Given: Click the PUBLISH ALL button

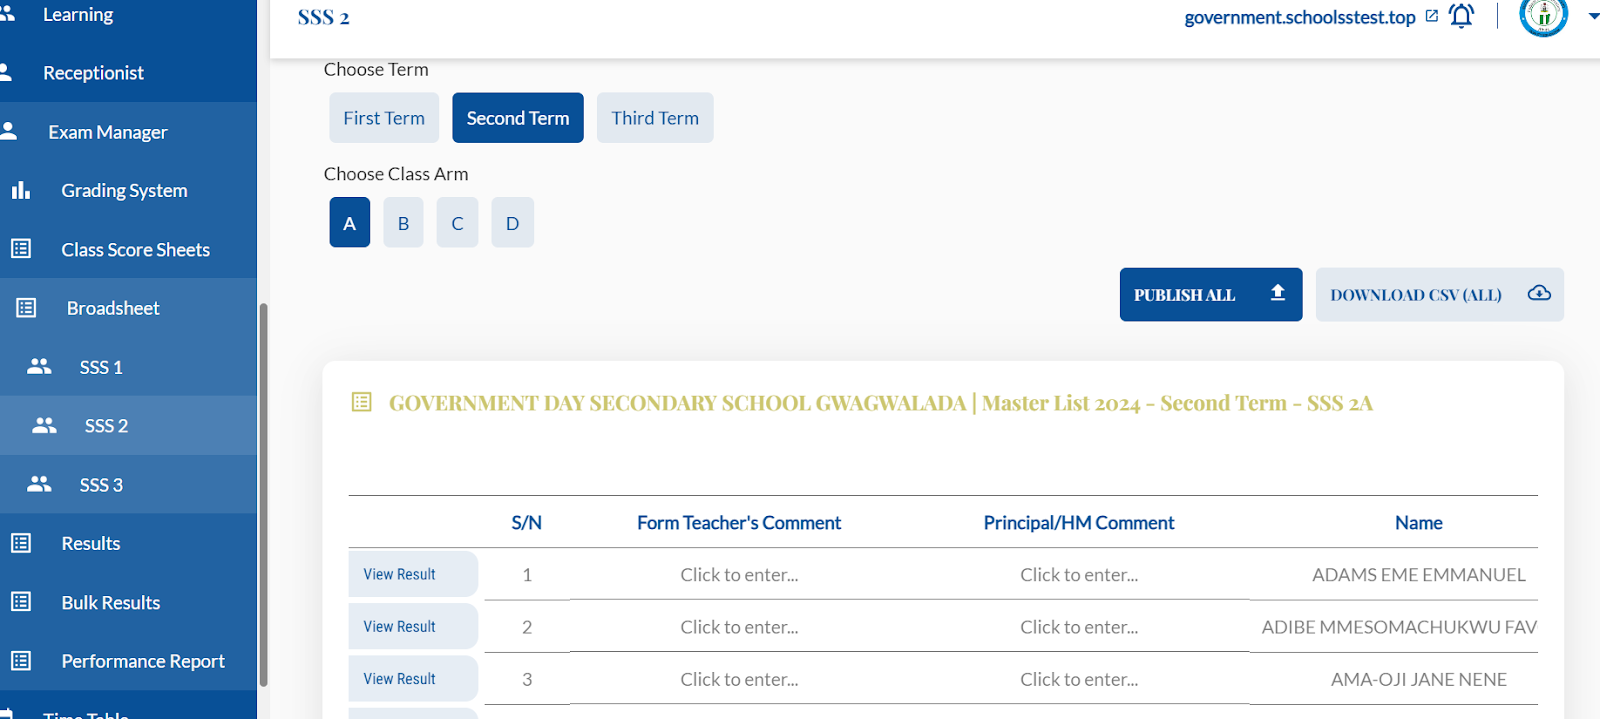Looking at the screenshot, I should (x=1211, y=294).
